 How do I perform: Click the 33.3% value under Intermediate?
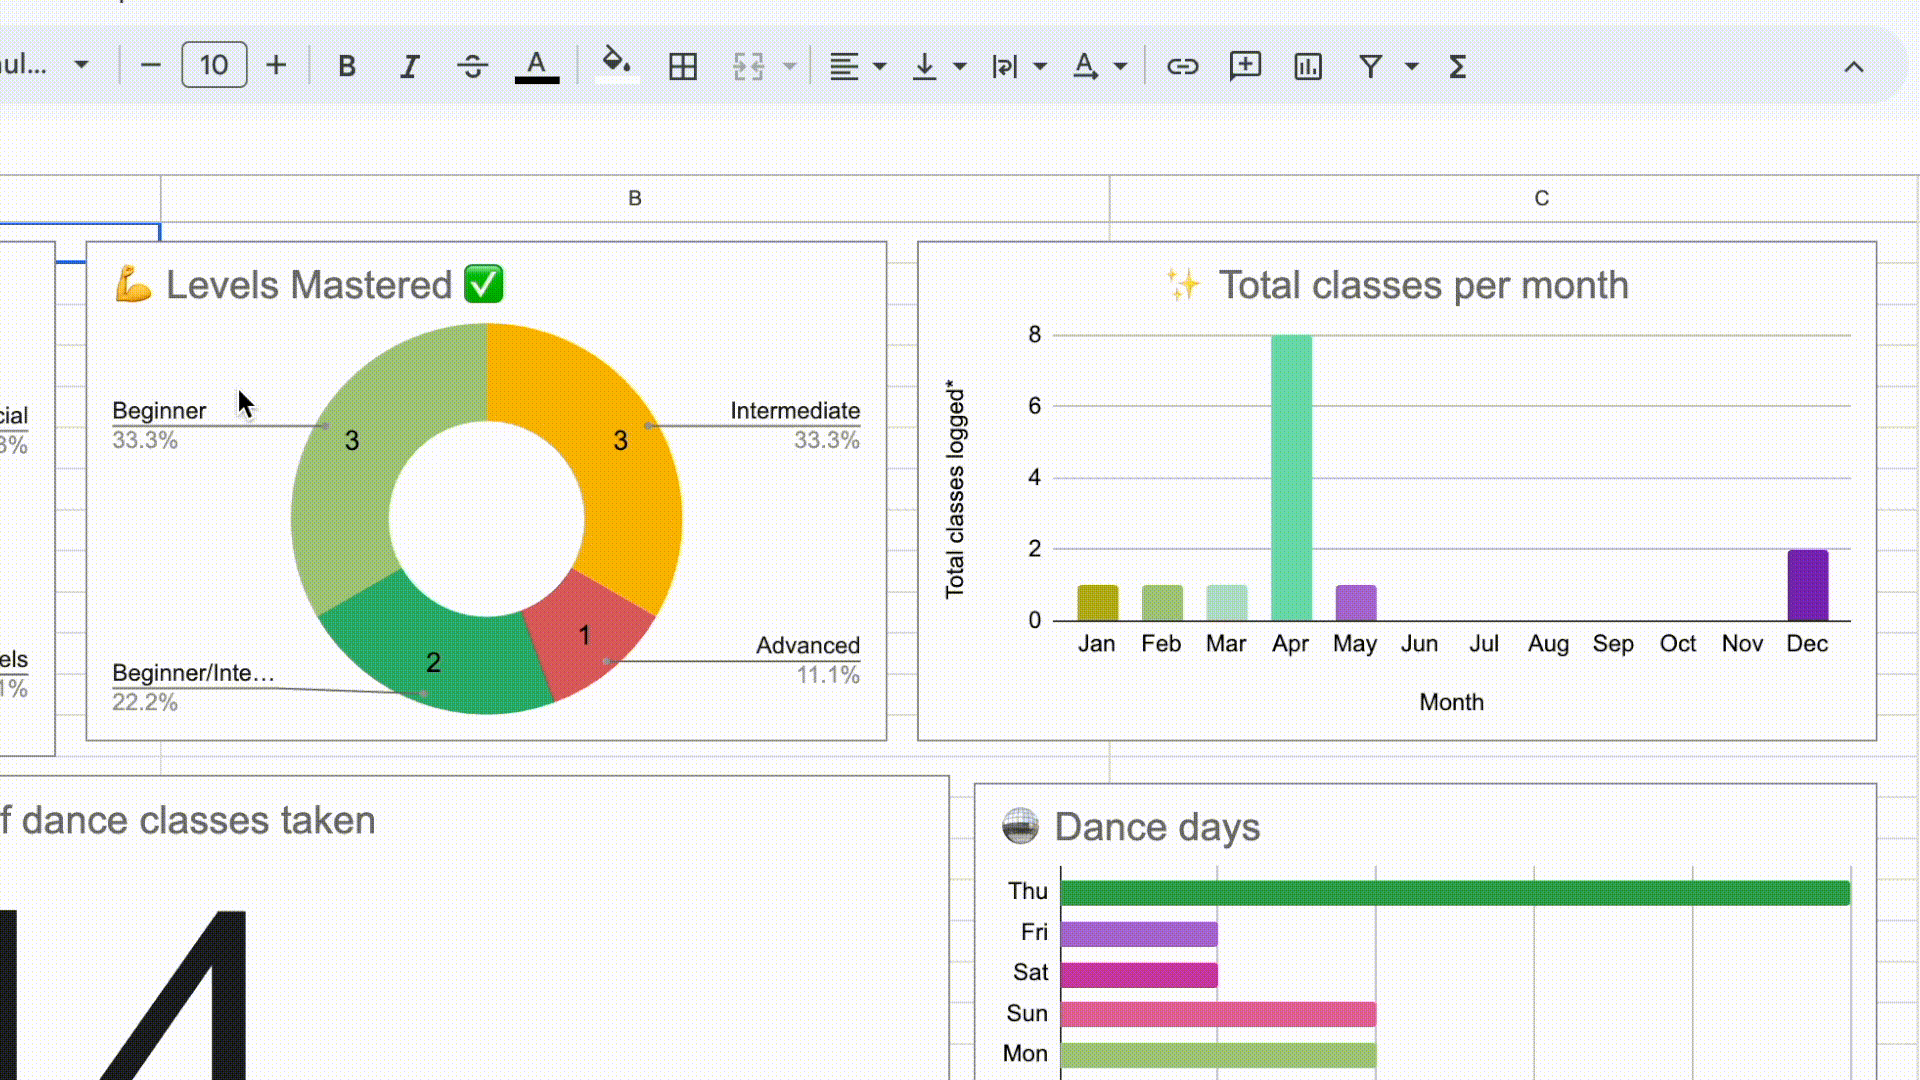827,440
